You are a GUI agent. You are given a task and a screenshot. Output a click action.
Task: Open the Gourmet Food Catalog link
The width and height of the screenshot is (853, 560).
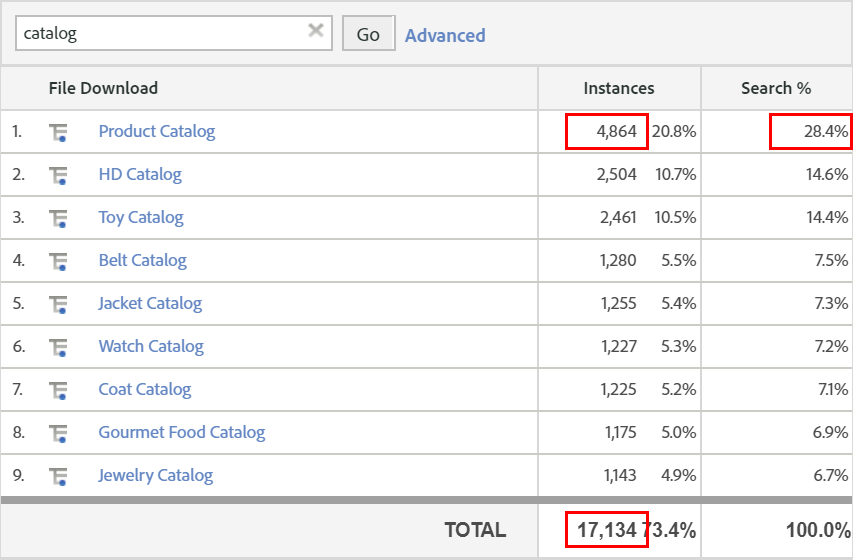(x=181, y=432)
